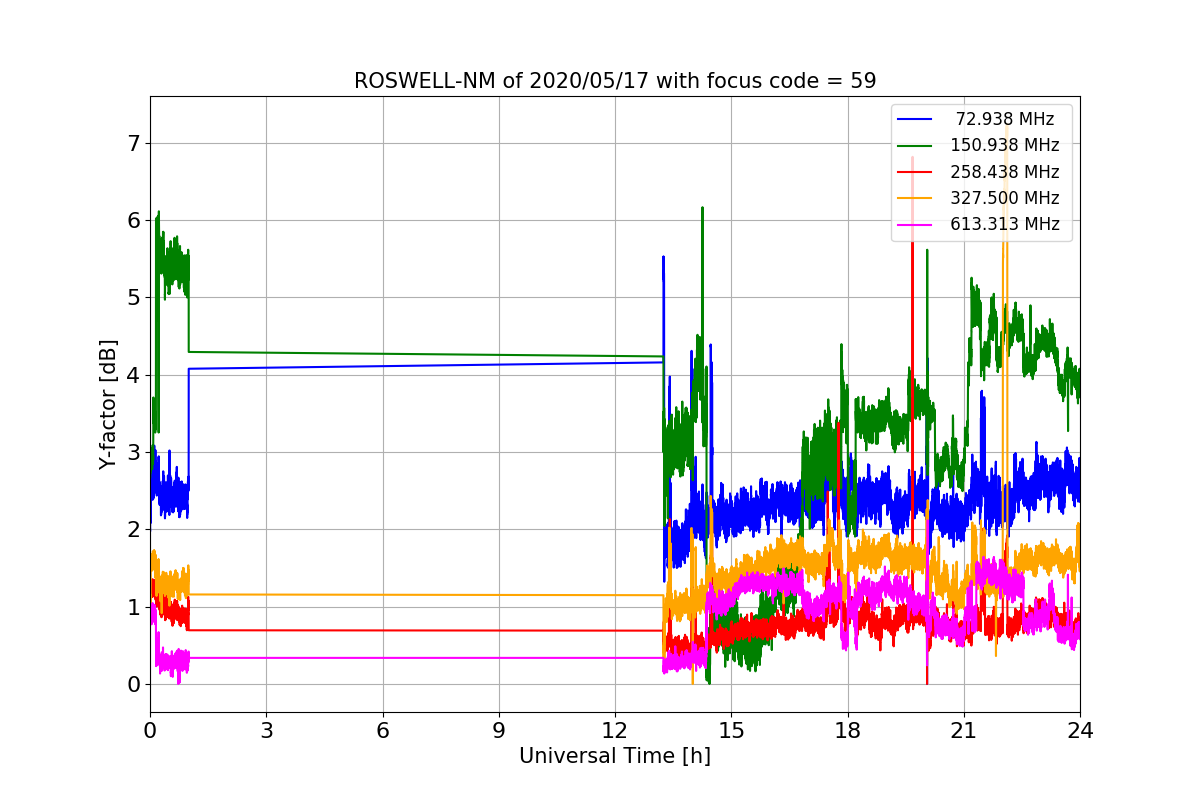Click the y-axis tick label 3
Screen dimensions: 1200x800
pyautogui.click(x=133, y=453)
